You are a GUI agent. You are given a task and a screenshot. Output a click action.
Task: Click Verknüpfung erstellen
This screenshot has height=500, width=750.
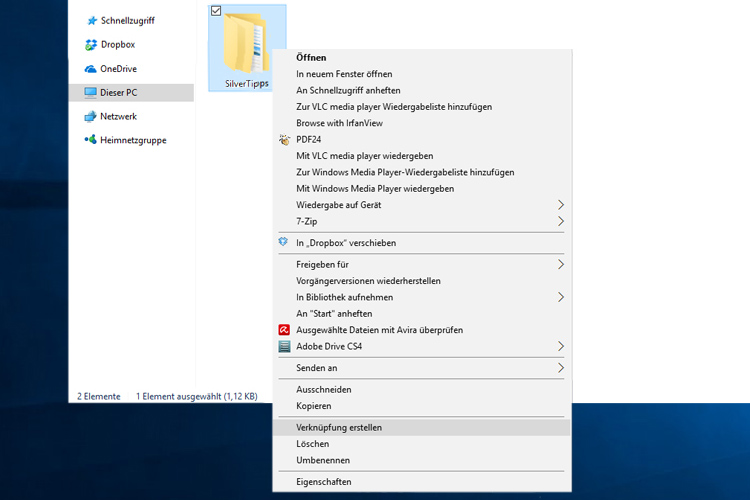(422, 427)
